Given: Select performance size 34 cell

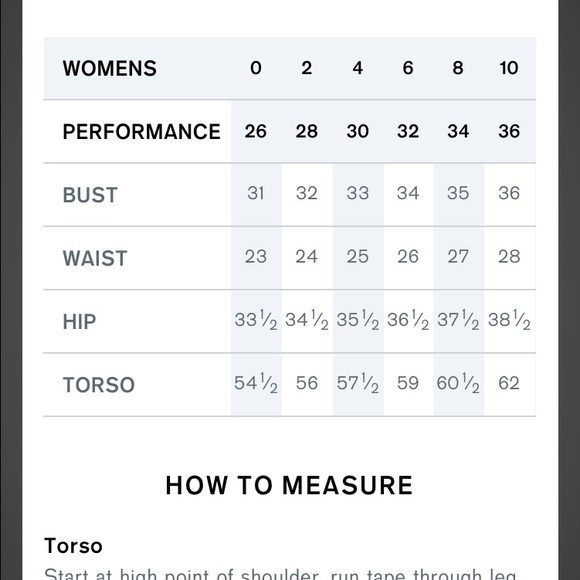Looking at the screenshot, I should (x=458, y=131).
